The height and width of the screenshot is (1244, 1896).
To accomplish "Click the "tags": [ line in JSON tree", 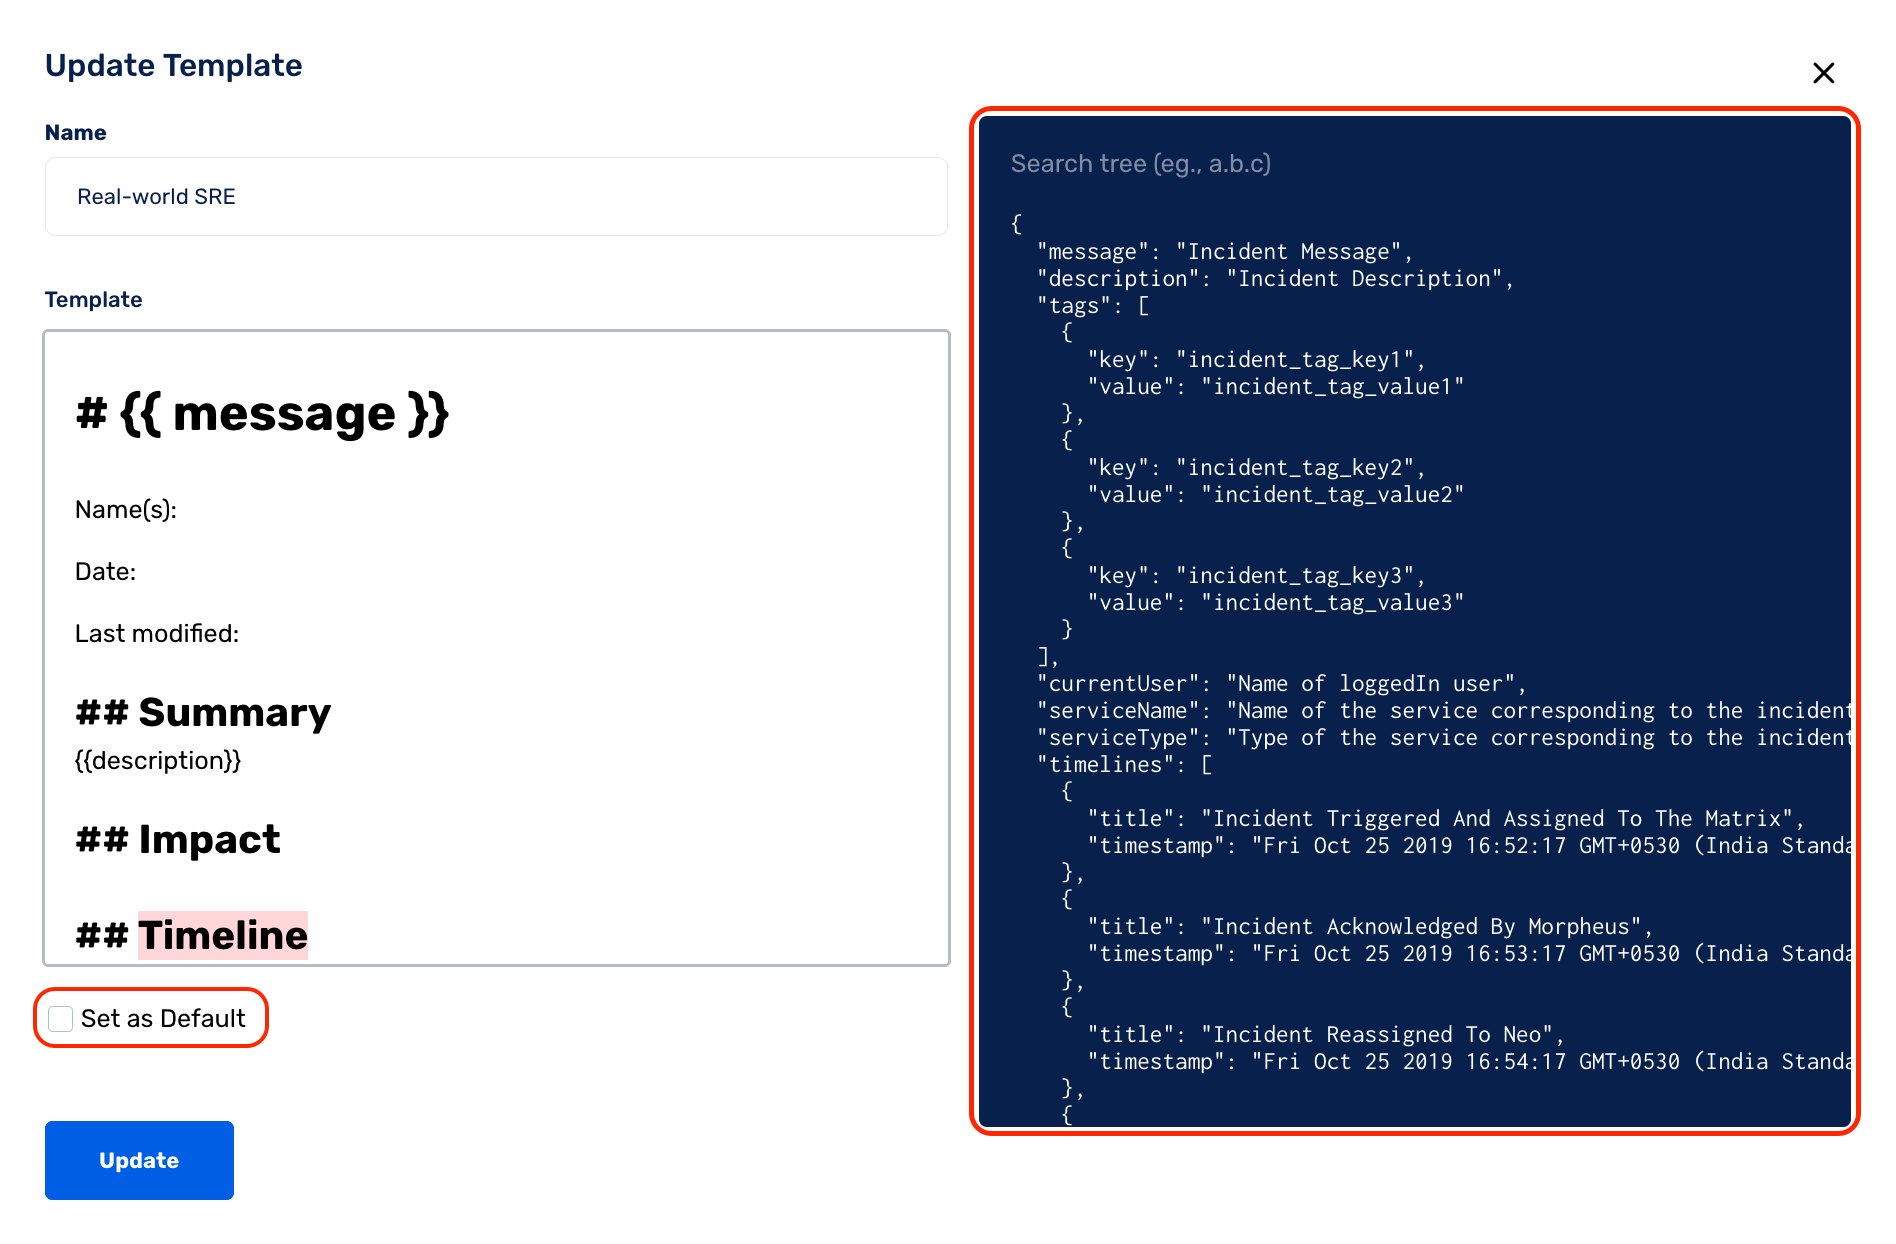I will tap(1093, 306).
